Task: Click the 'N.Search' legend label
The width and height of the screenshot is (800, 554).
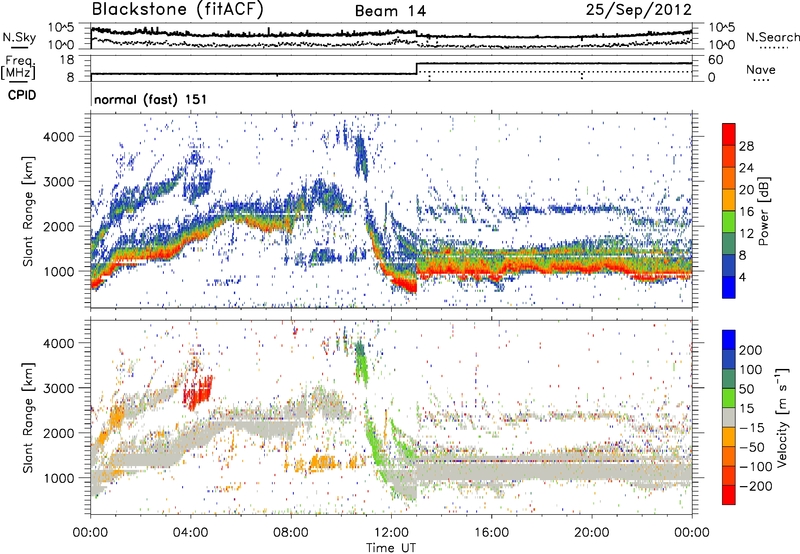Action: [773, 37]
